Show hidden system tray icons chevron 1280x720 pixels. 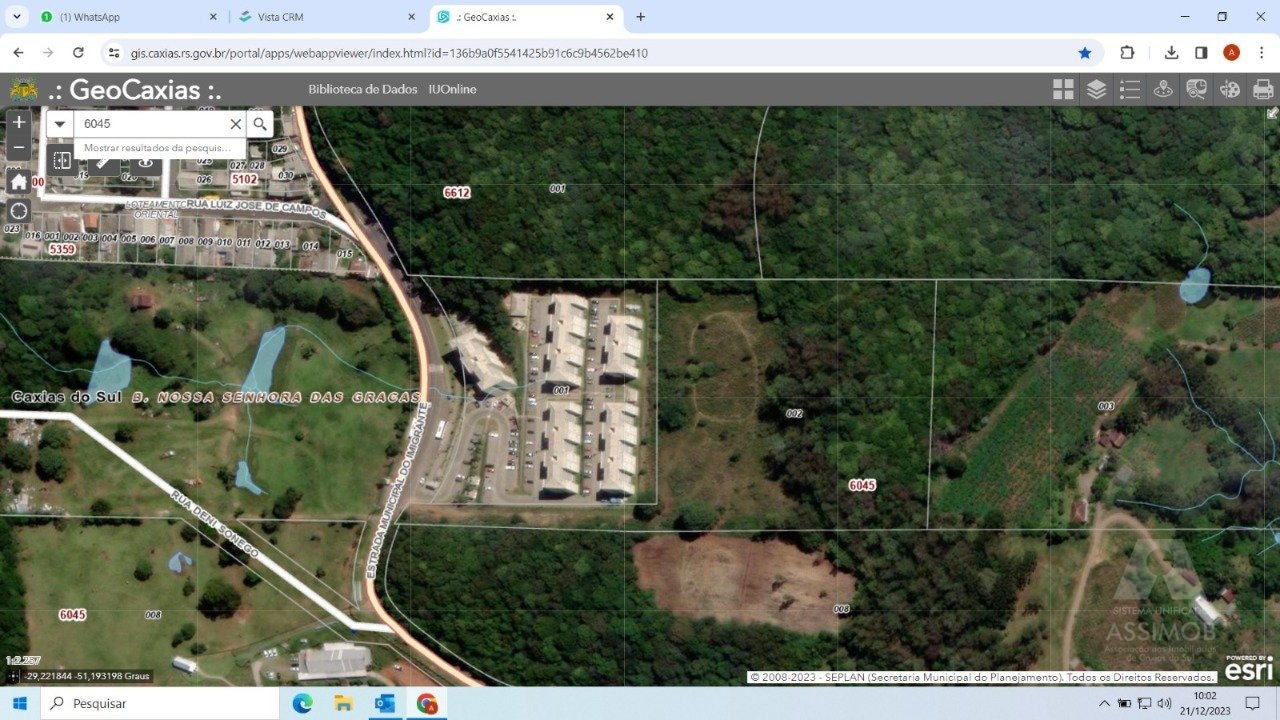click(x=1104, y=703)
